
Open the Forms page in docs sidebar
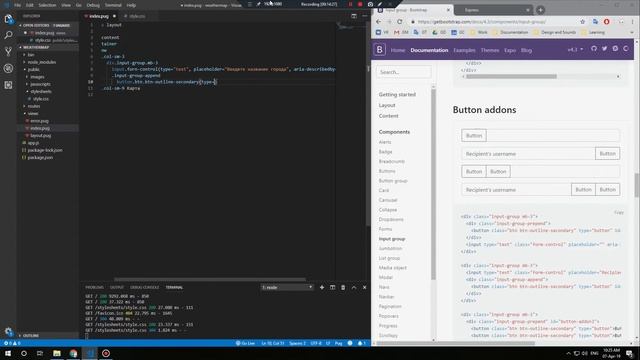point(385,229)
